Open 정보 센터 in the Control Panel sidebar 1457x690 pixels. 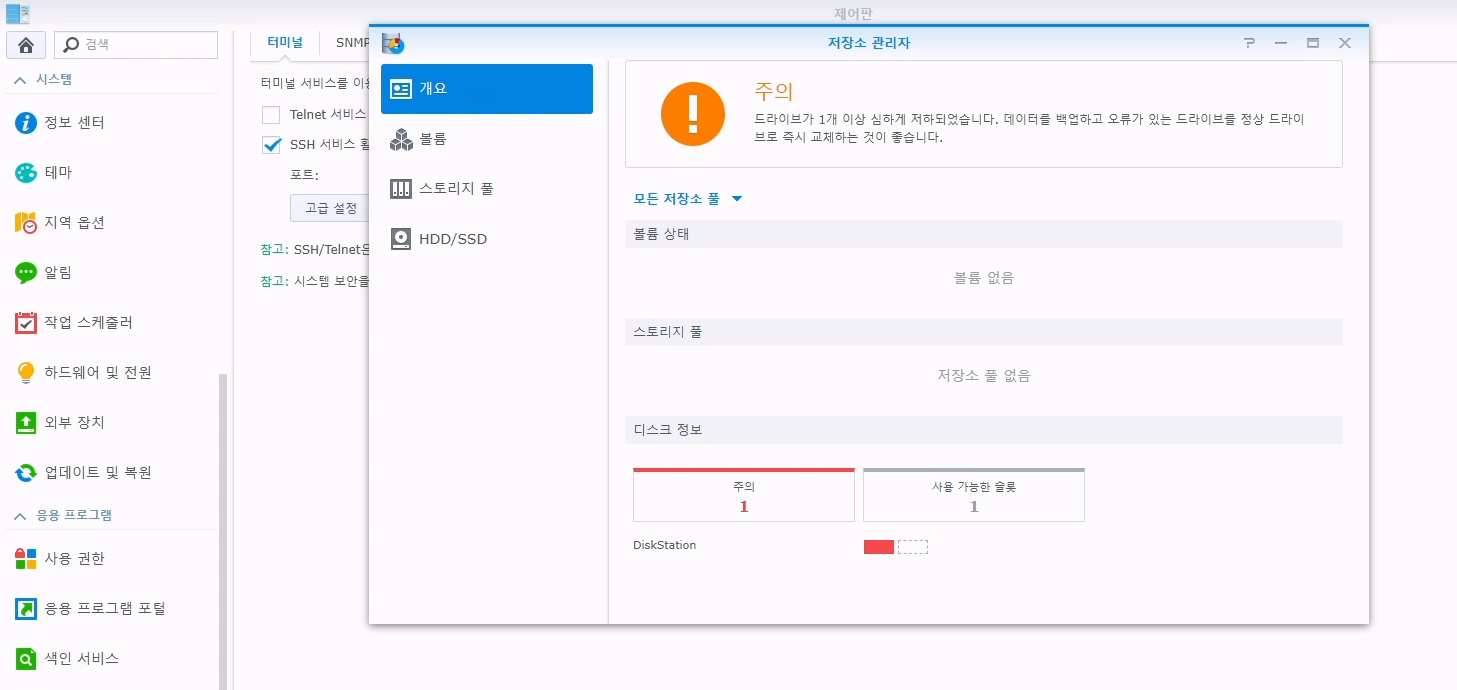[x=74, y=123]
